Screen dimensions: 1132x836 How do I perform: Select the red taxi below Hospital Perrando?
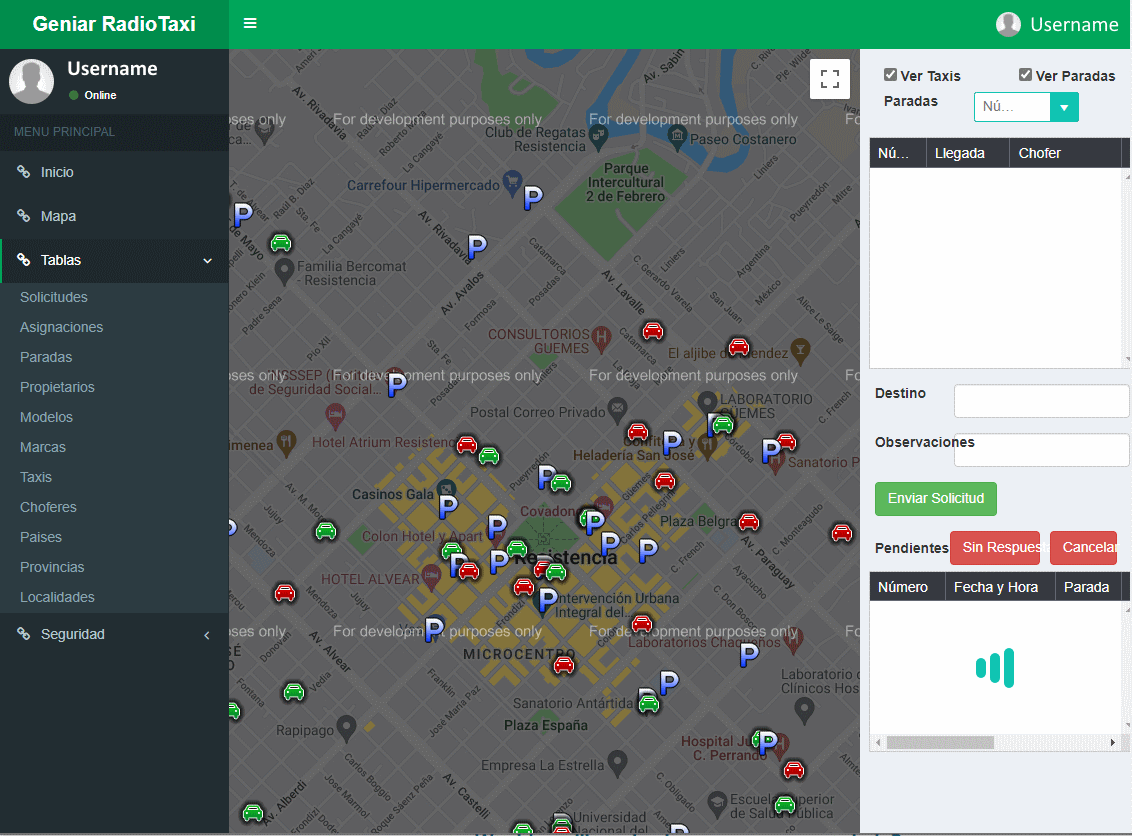point(793,770)
